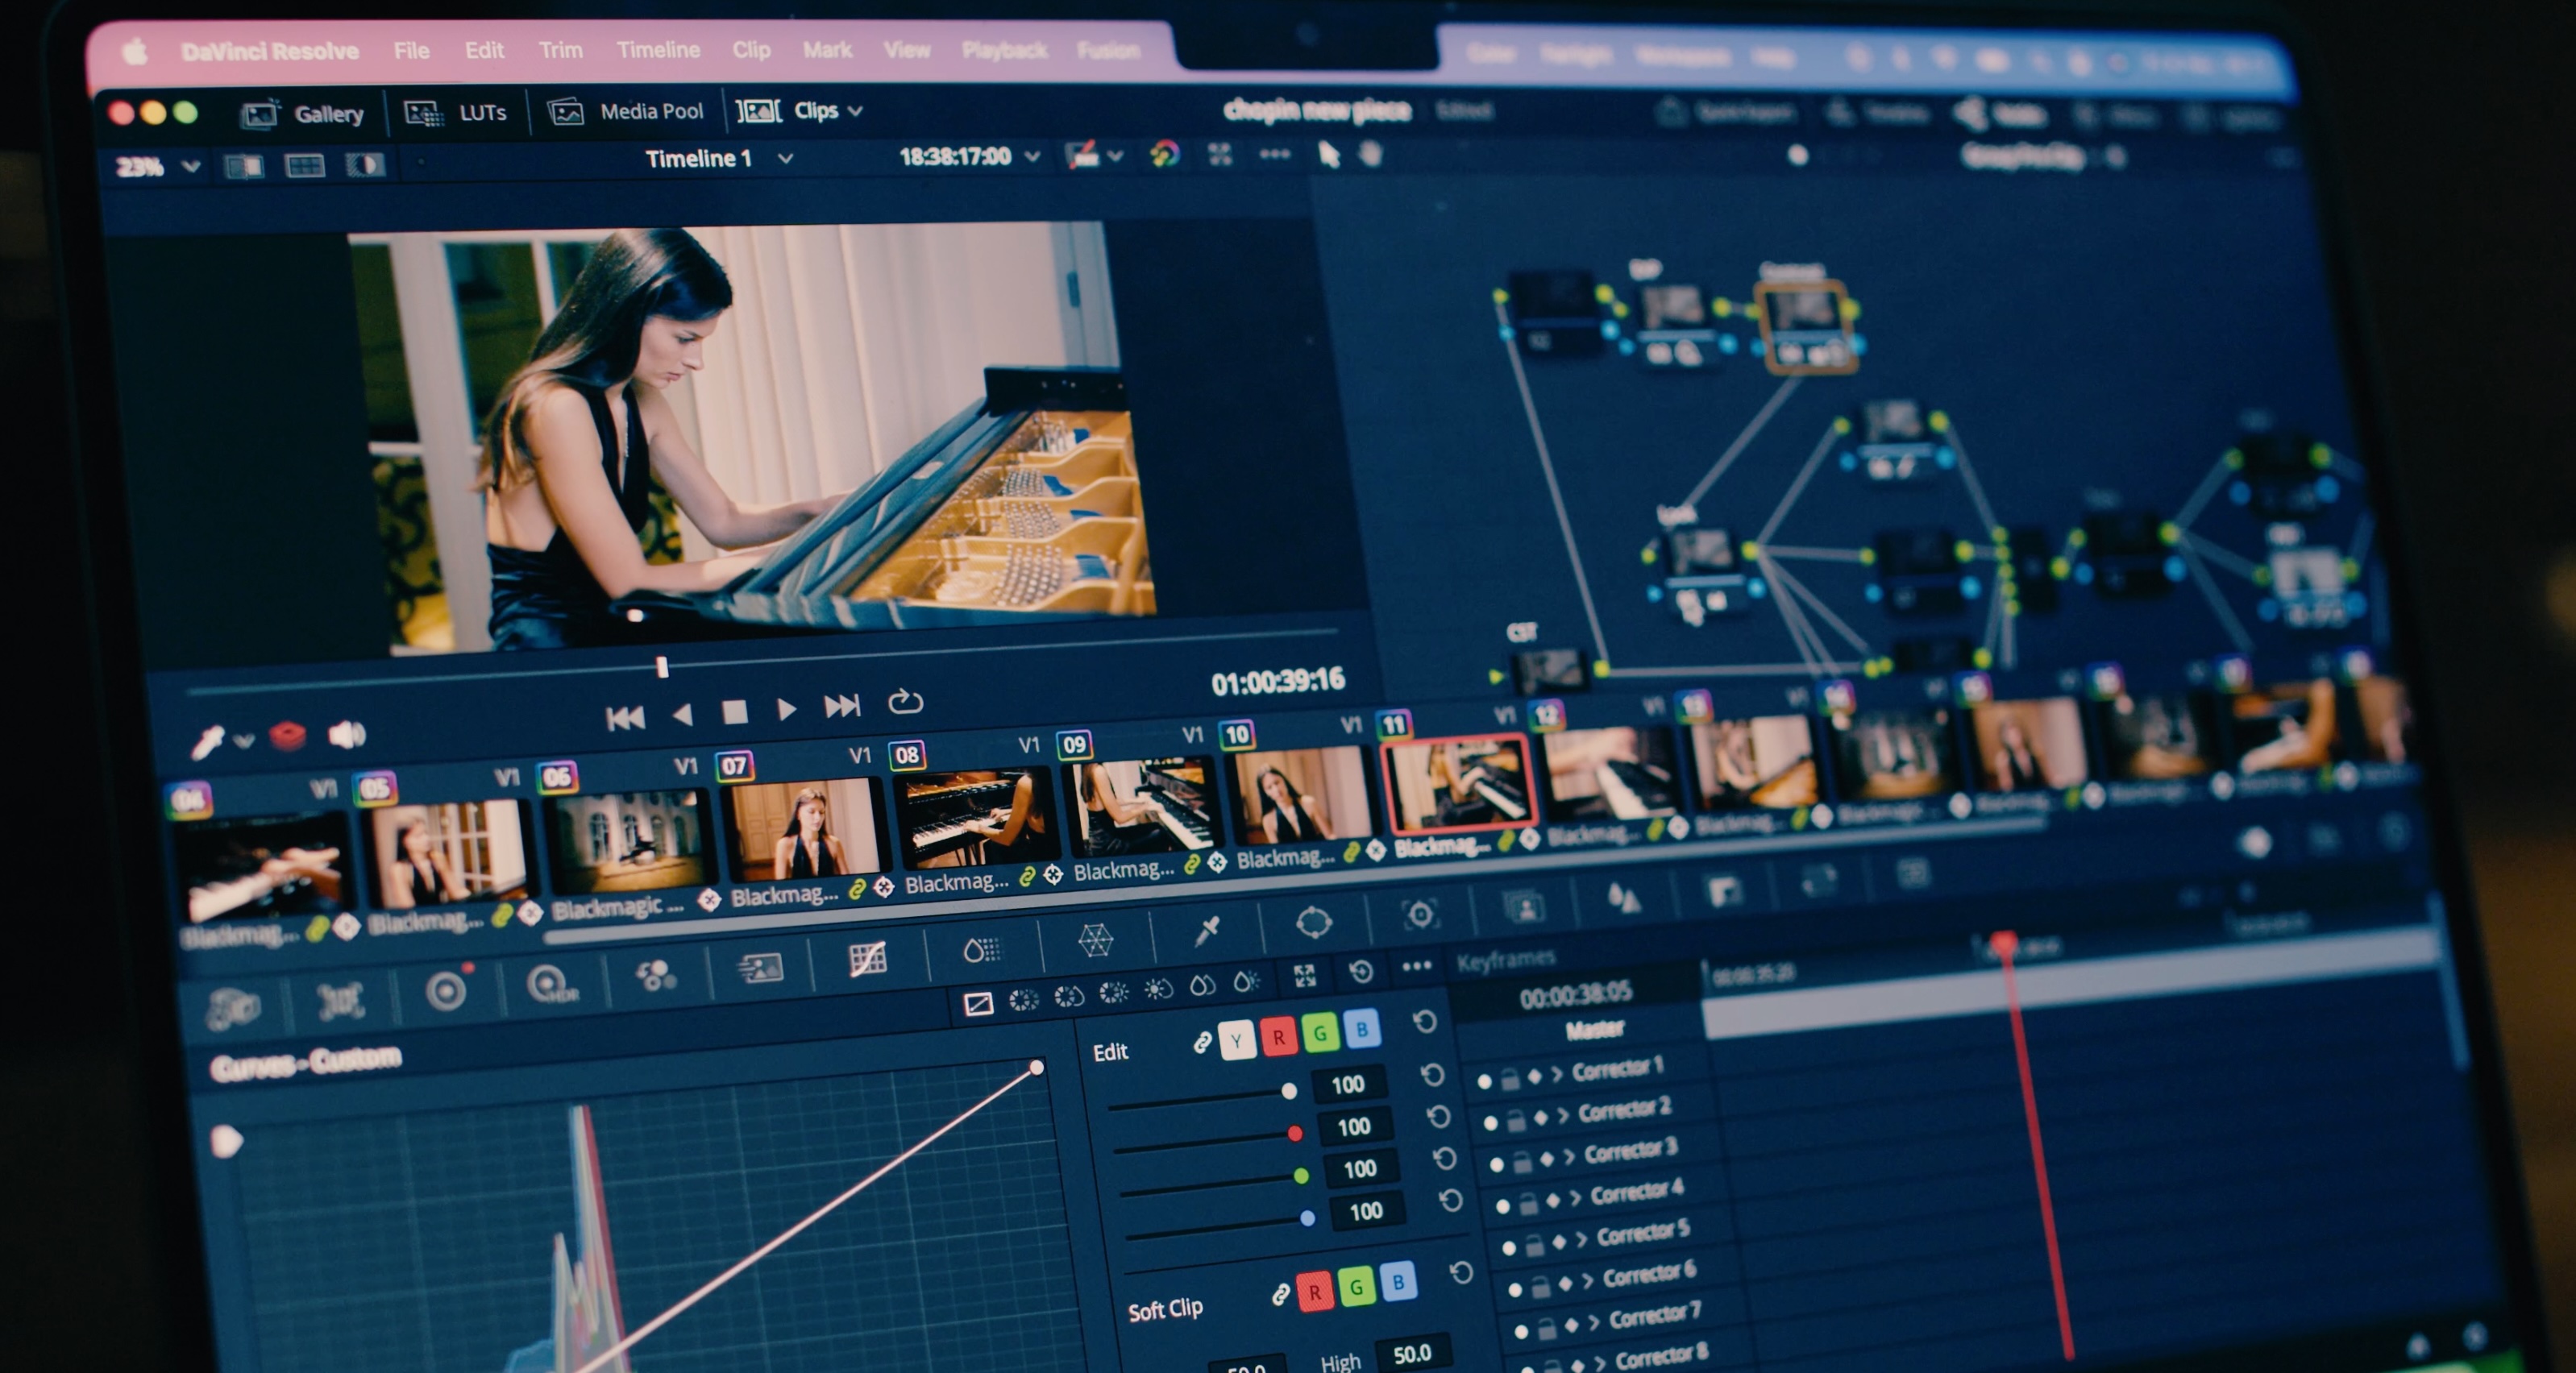Click the green intensity slider handle

coord(1301,1176)
